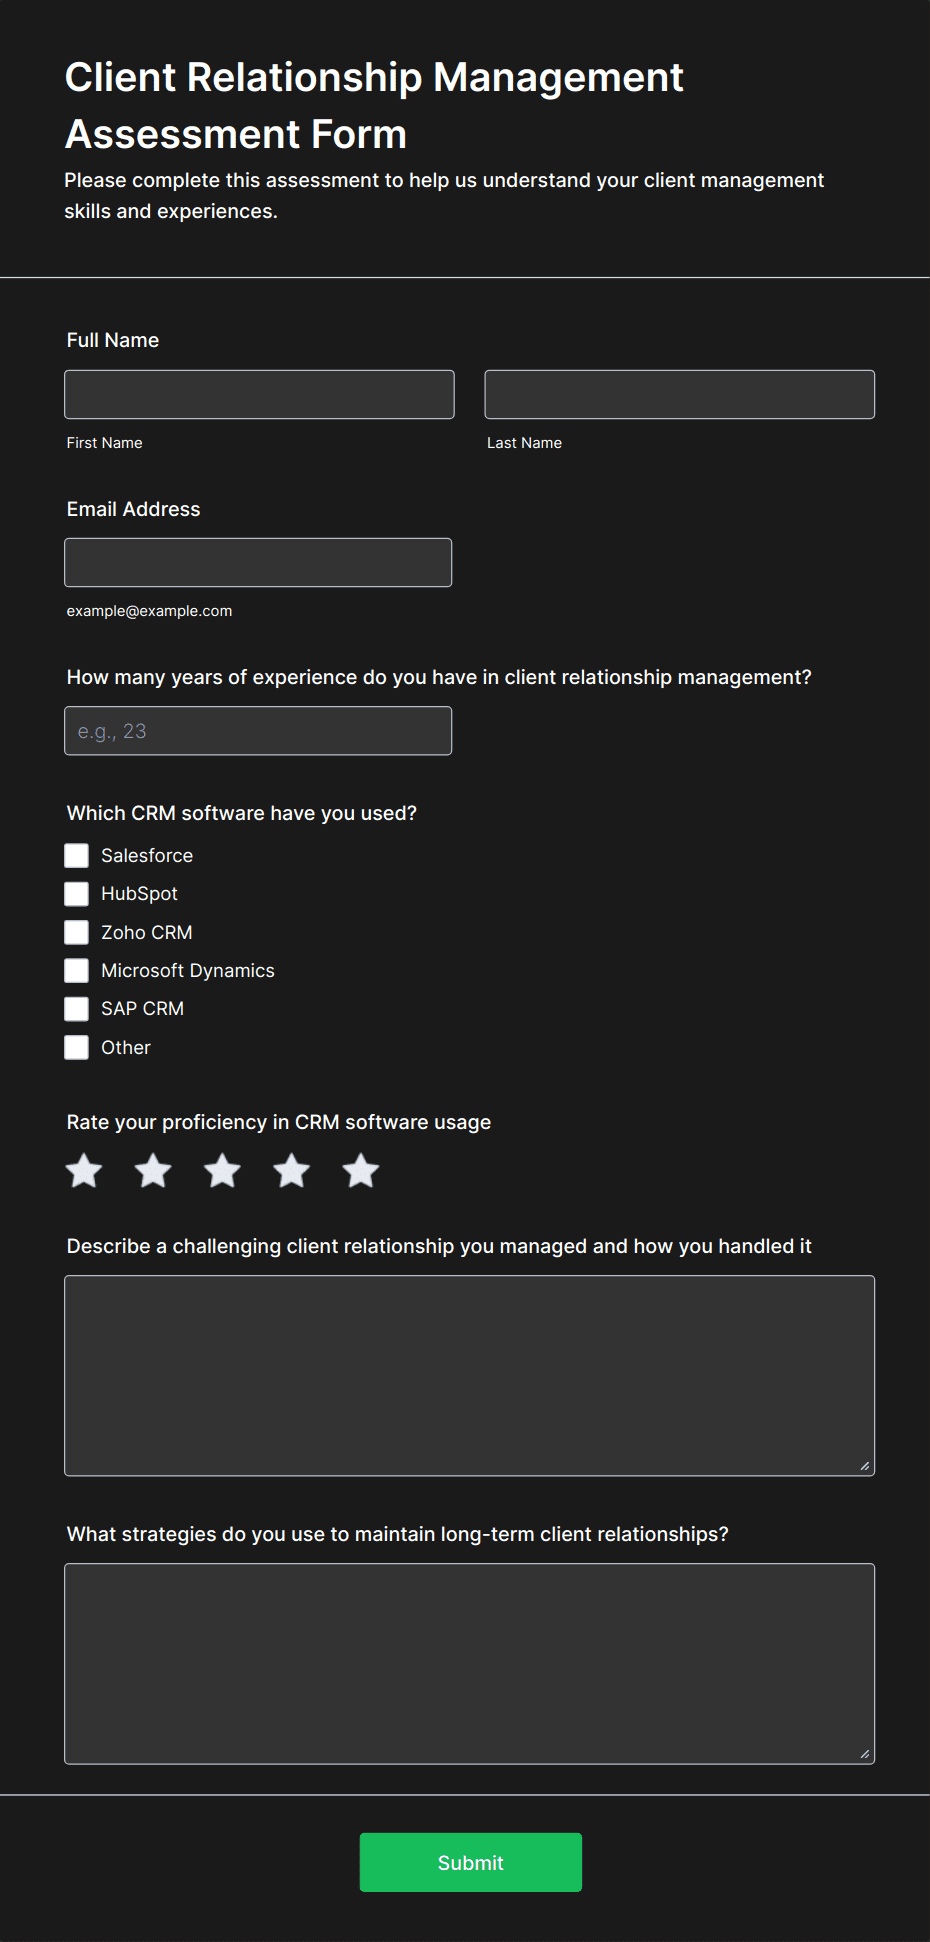This screenshot has width=930, height=1942.
Task: Click the Email Address field
Action: pos(258,562)
